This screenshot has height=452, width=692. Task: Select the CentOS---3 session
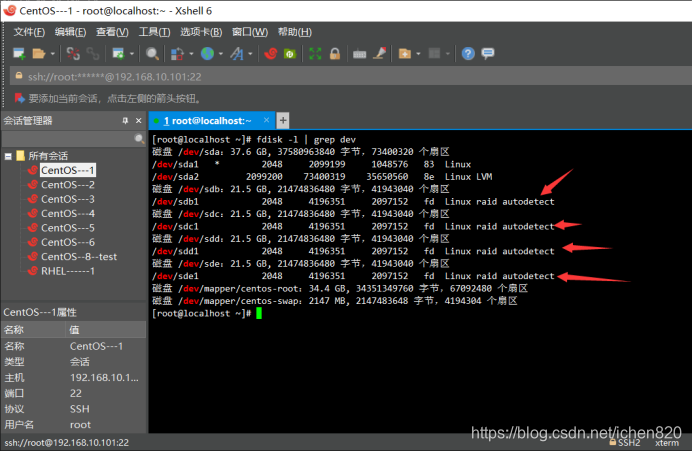68,199
